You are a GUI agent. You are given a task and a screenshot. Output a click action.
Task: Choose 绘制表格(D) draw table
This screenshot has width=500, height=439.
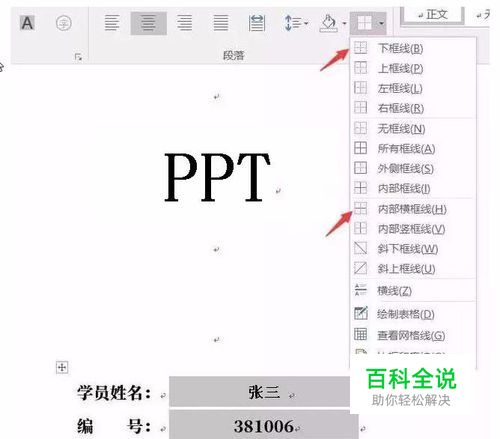pyautogui.click(x=413, y=314)
